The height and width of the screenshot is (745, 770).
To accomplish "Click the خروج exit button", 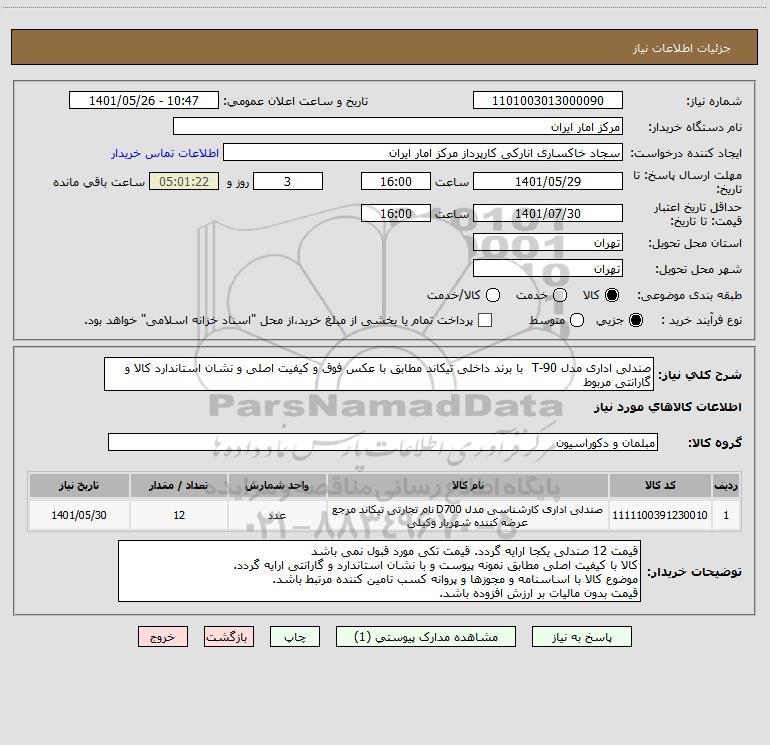I will click(163, 637).
